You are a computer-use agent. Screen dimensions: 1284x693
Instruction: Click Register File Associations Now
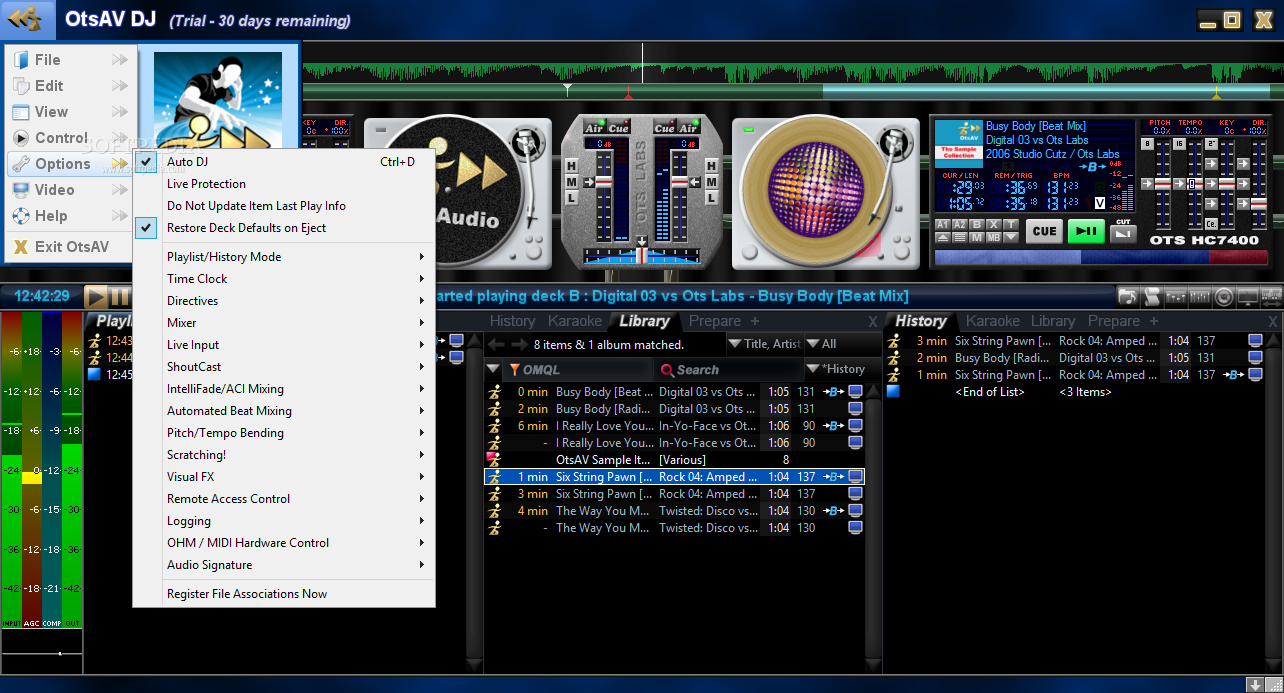[284, 594]
